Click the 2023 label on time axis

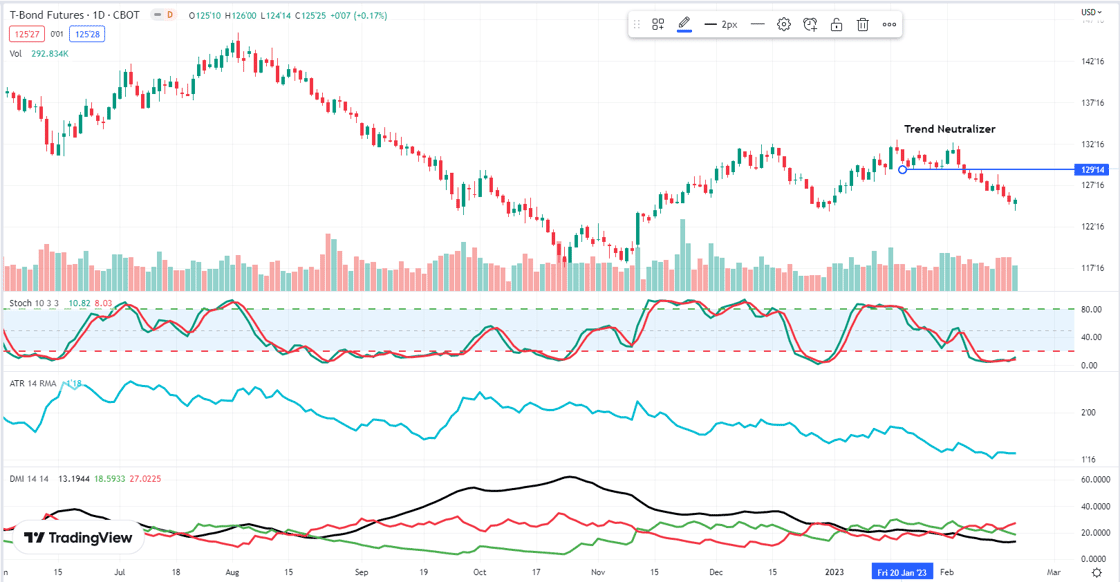pos(834,572)
